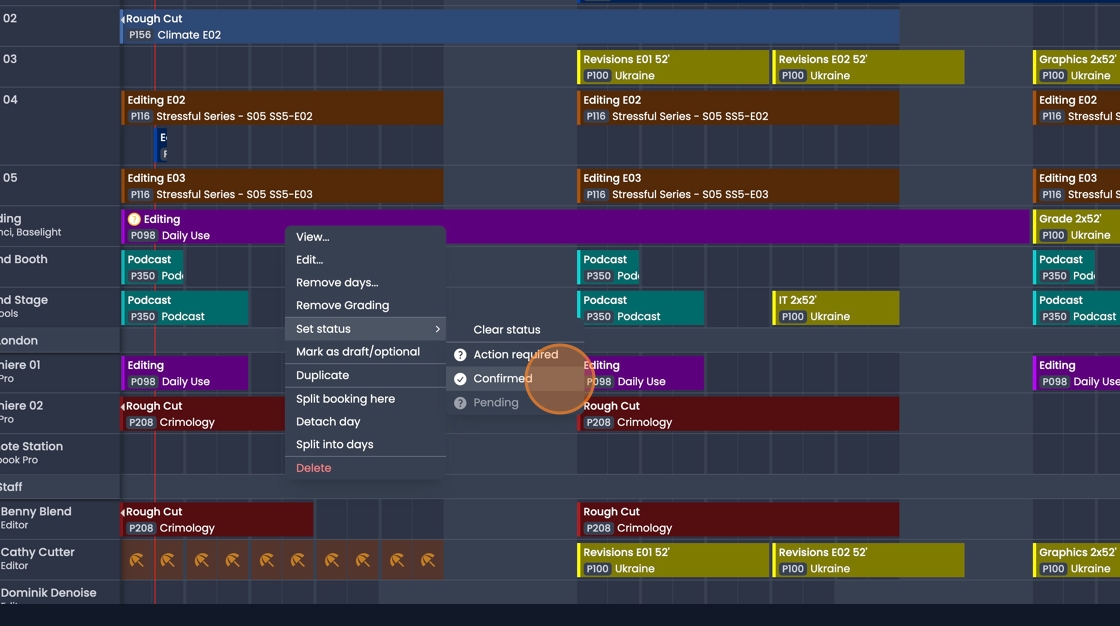Viewport: 1120px width, 626px height.
Task: Click the grayed-out Pending status icon
Action: (x=459, y=402)
